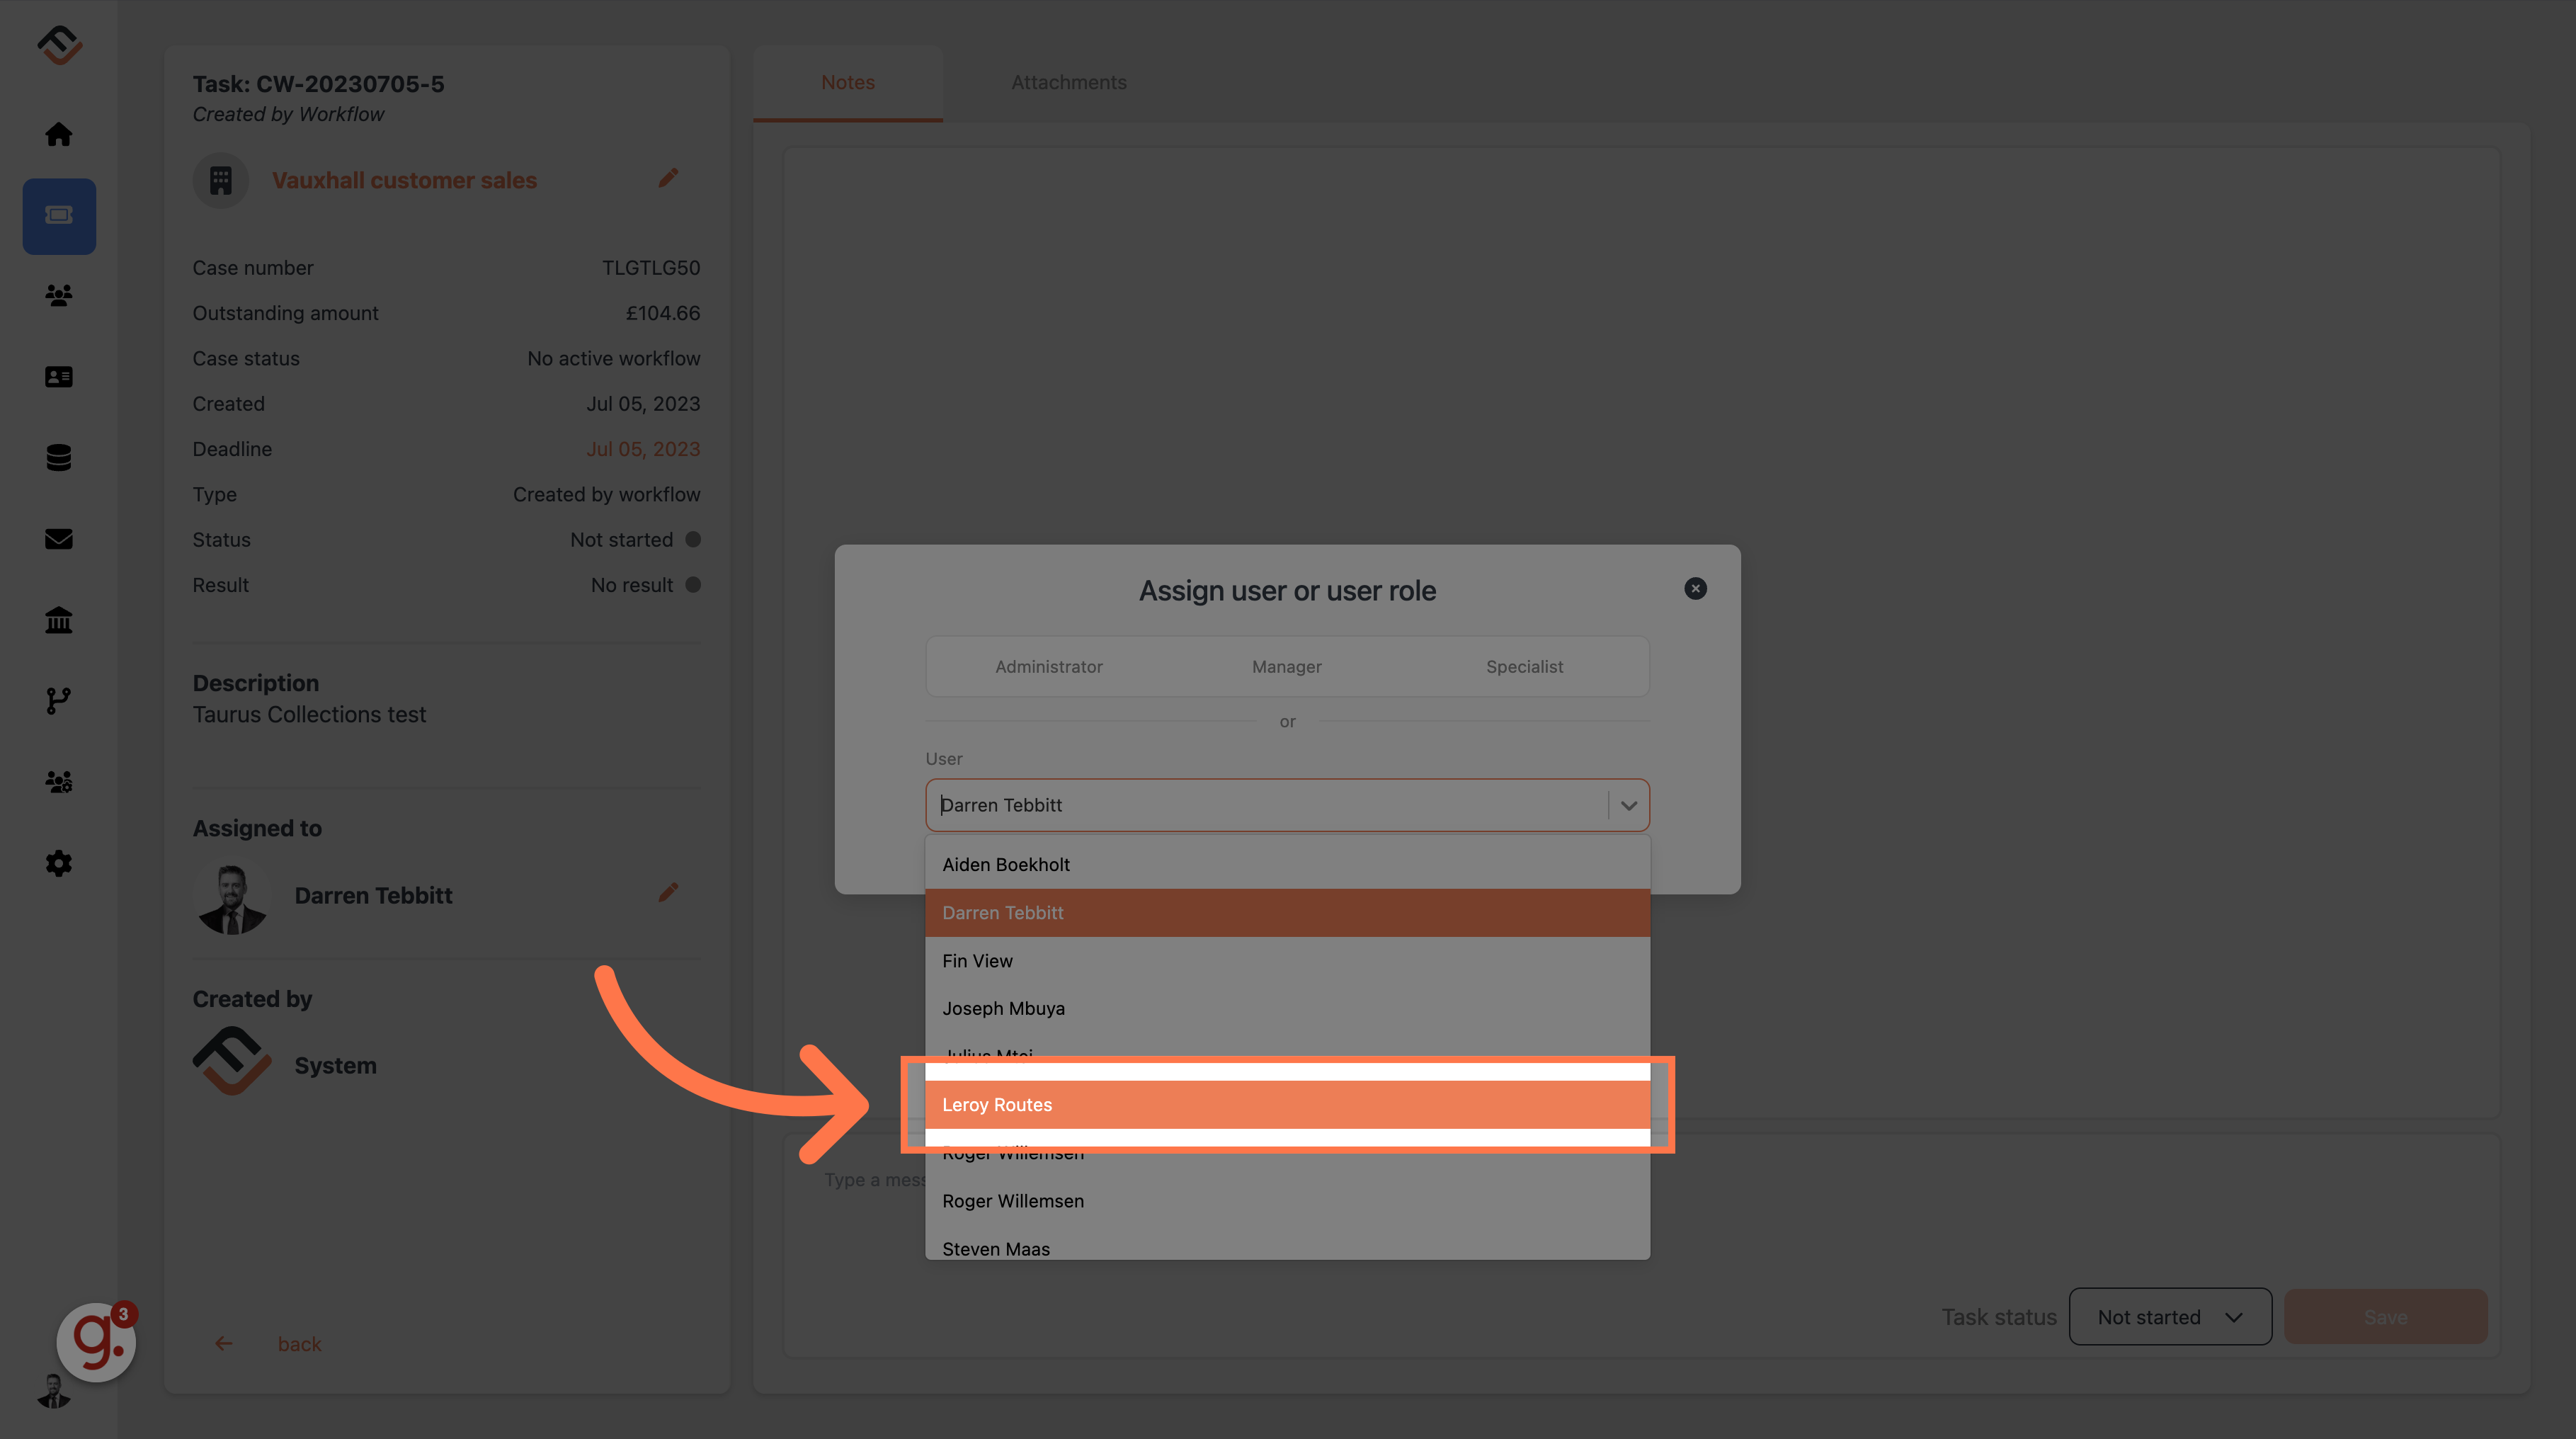
Task: Choose Darren Tebbitt from user list
Action: [x=1287, y=913]
